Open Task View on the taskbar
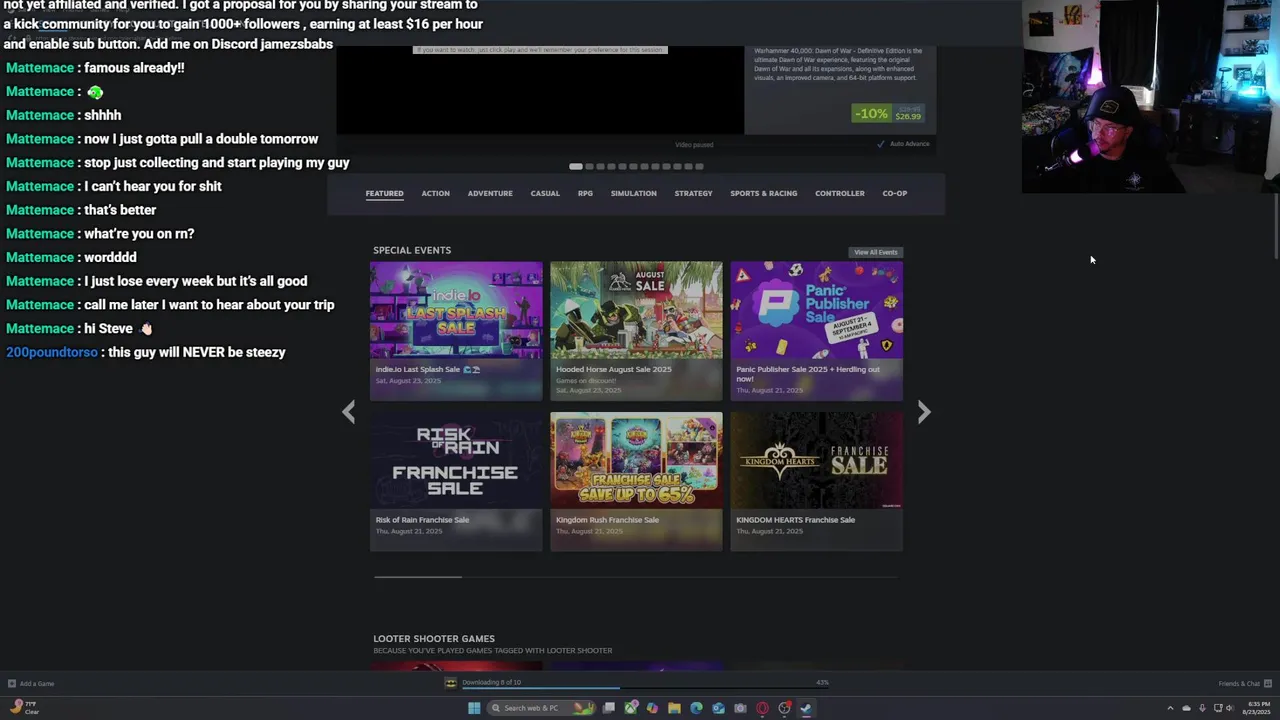The height and width of the screenshot is (720, 1280). [x=608, y=708]
